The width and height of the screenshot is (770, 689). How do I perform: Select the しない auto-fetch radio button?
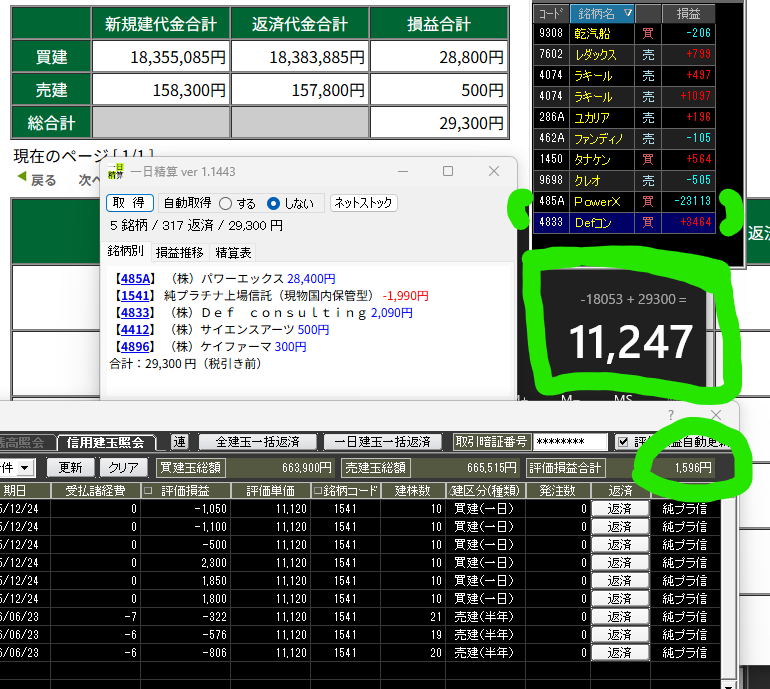coord(274,203)
